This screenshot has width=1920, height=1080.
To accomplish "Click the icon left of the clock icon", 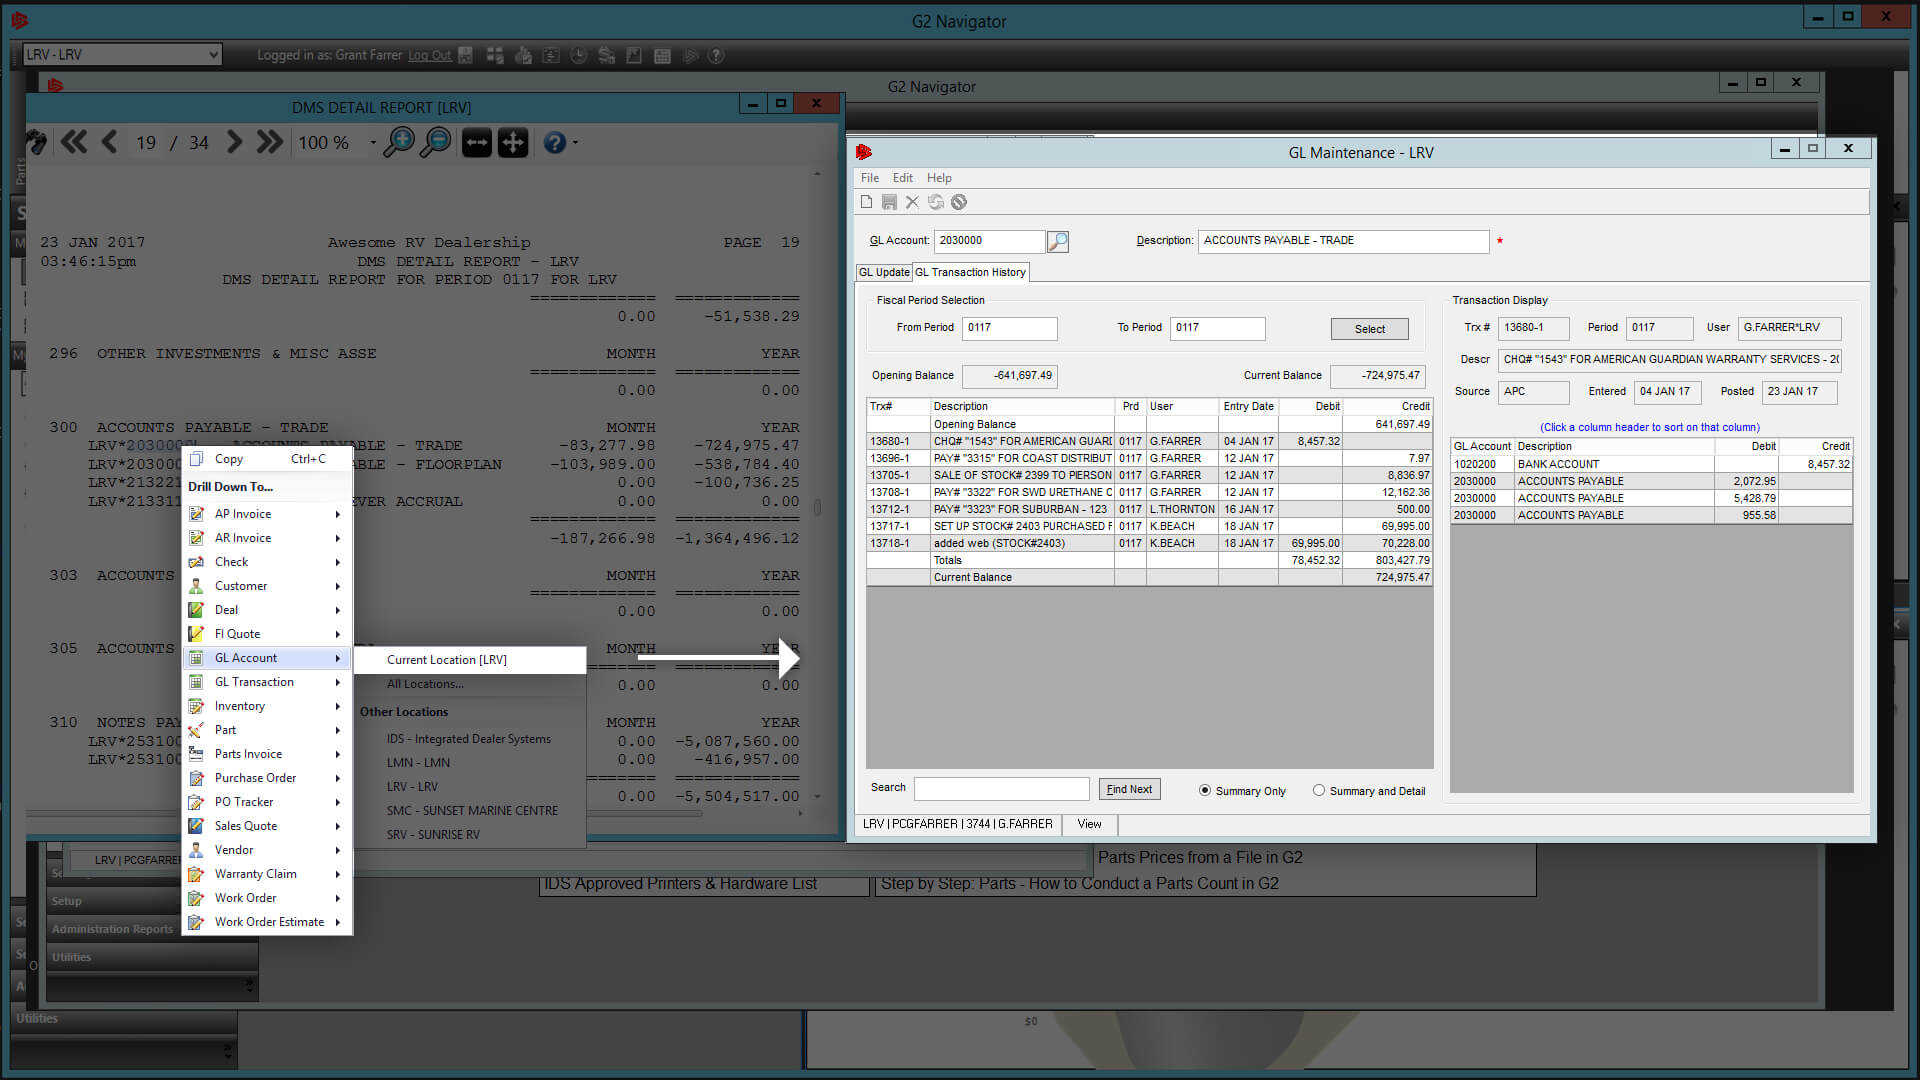I will [550, 56].
